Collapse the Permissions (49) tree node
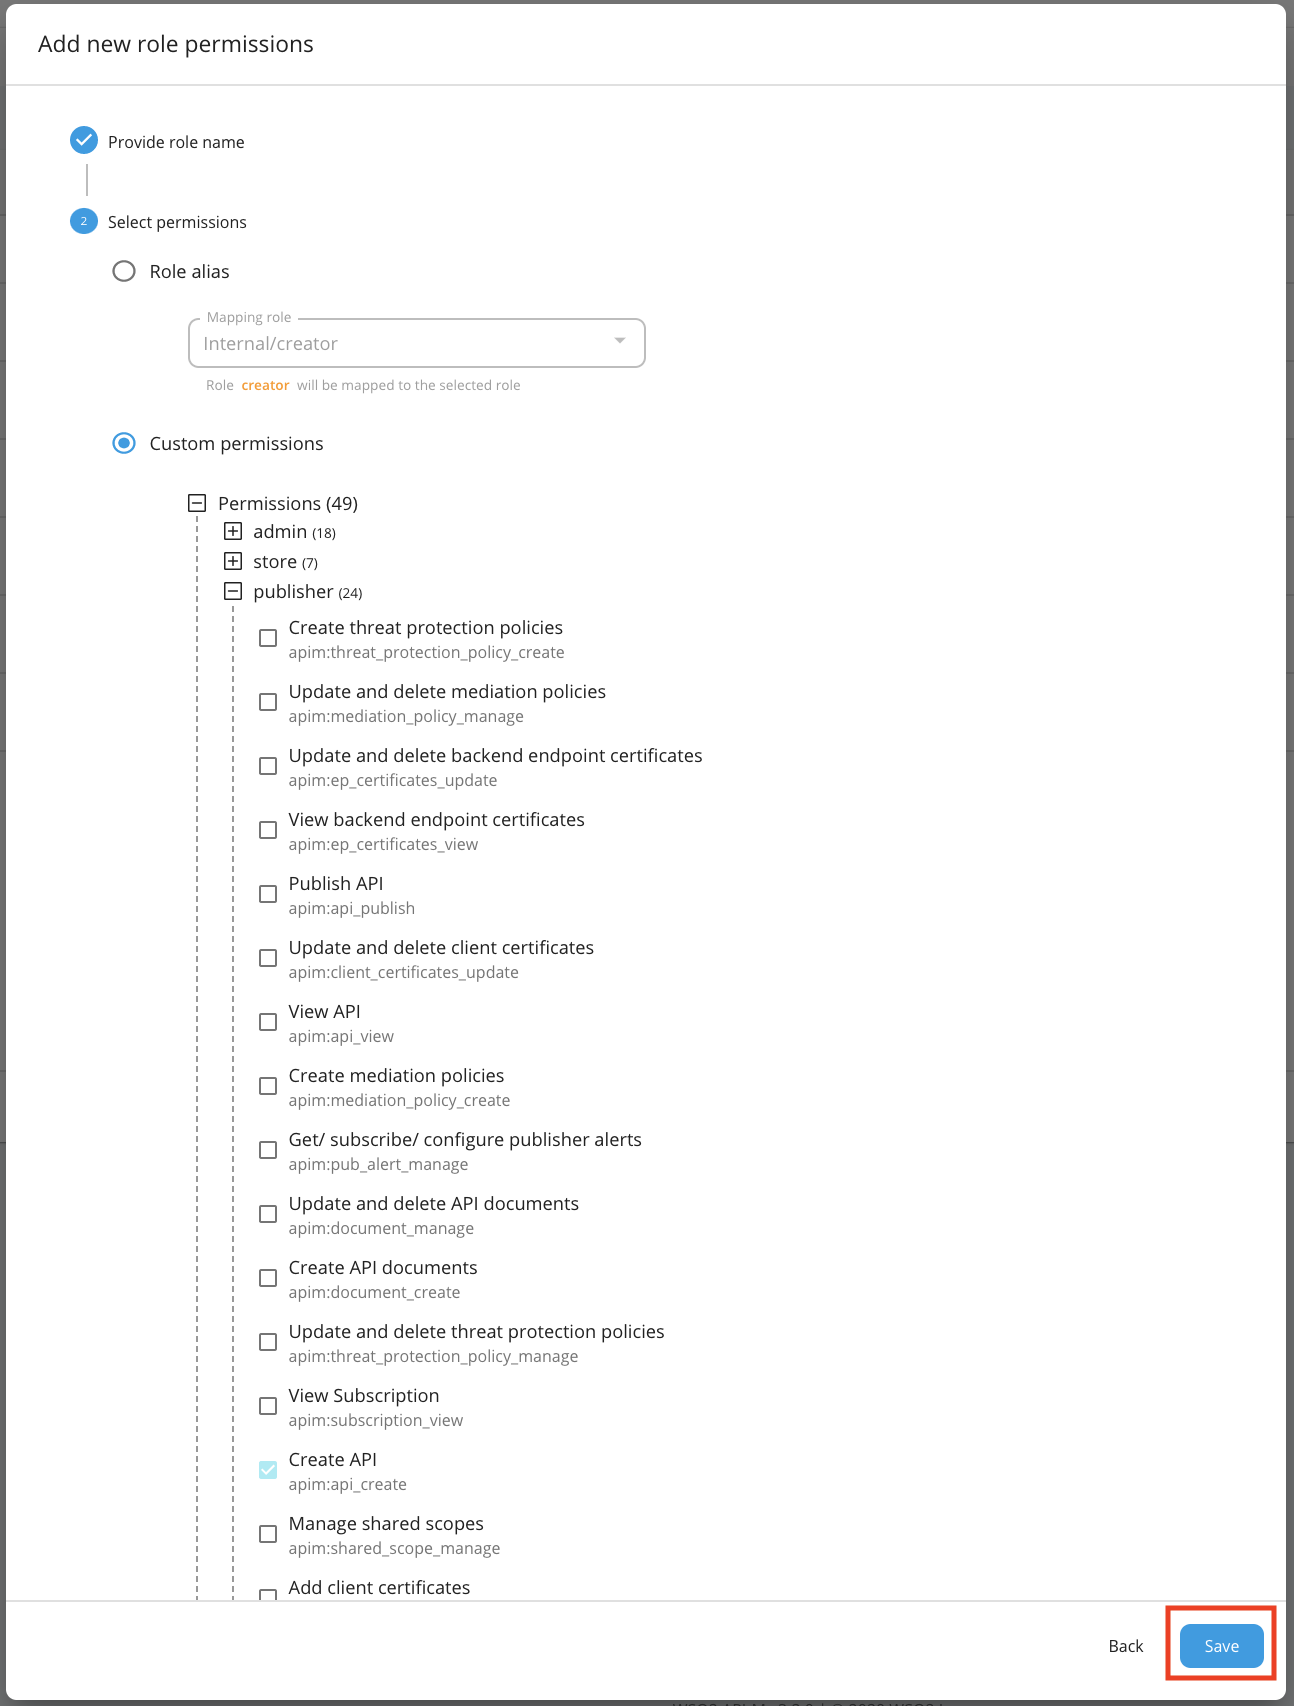This screenshot has height=1706, width=1294. pos(196,503)
